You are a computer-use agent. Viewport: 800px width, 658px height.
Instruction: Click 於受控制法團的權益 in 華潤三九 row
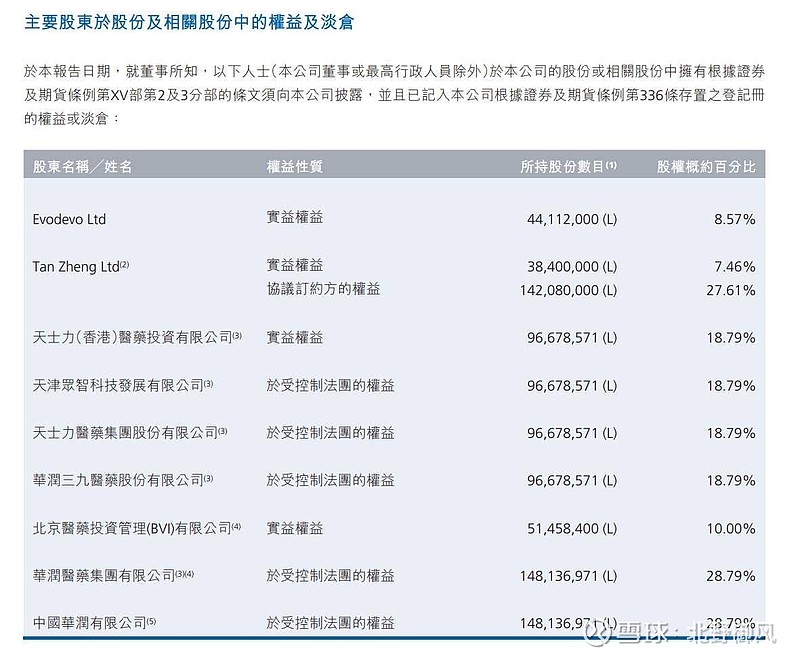tap(330, 480)
